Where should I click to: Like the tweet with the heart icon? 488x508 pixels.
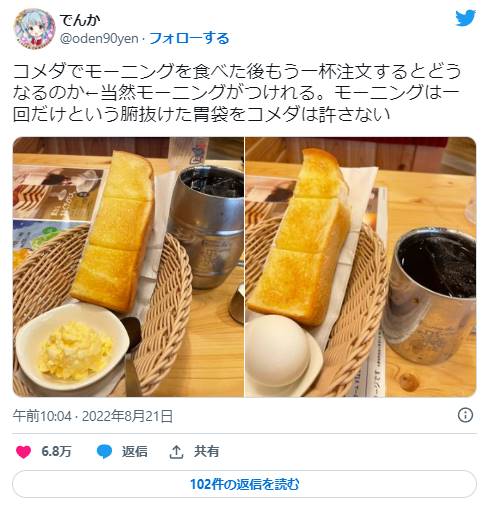tap(23, 452)
